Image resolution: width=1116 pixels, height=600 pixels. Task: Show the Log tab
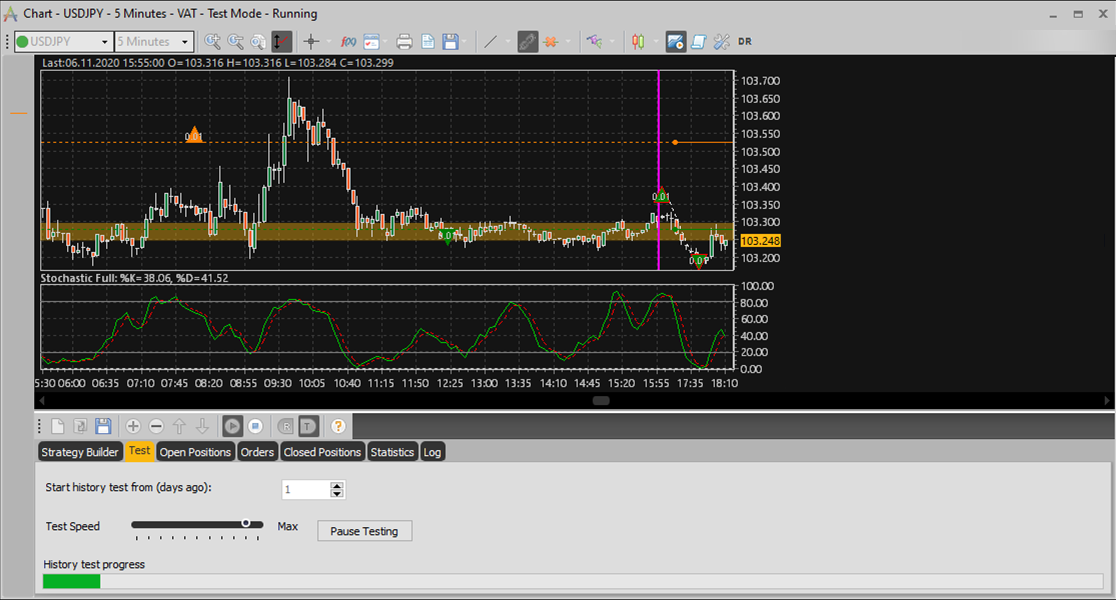(x=432, y=452)
